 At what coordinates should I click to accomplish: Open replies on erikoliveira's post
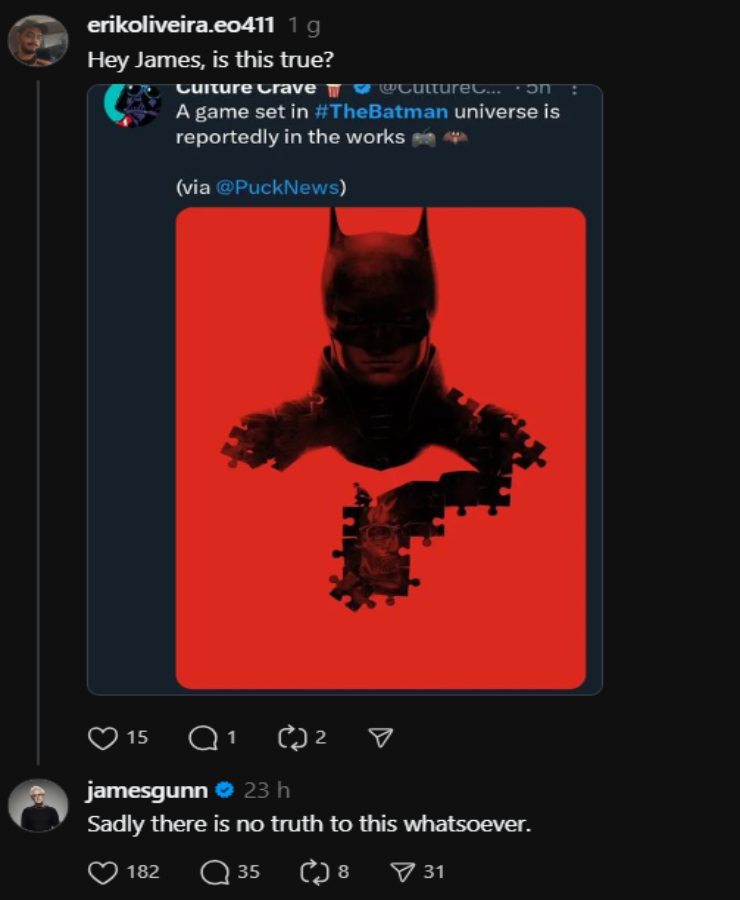click(203, 738)
